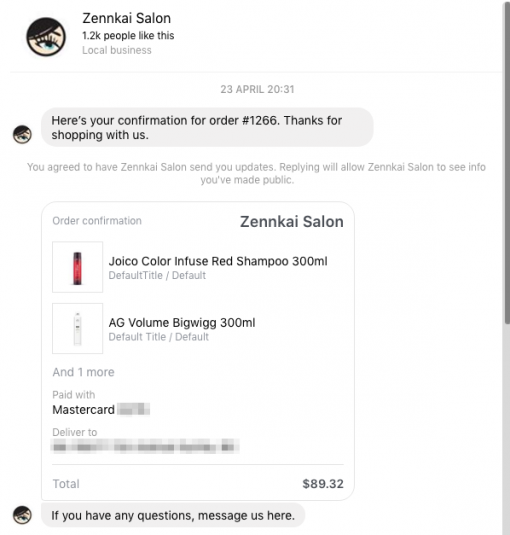The image size is (510, 535).
Task: Click the Local business category label
Action: pos(117,50)
